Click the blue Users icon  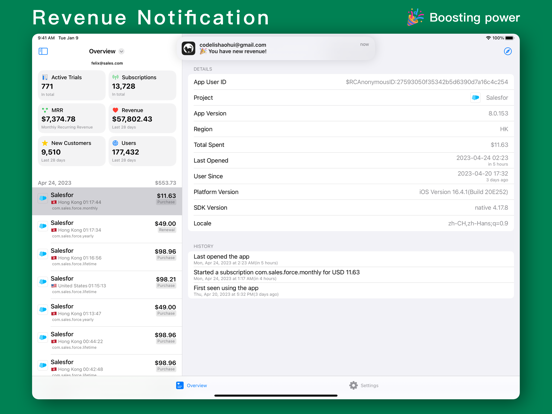coord(115,143)
